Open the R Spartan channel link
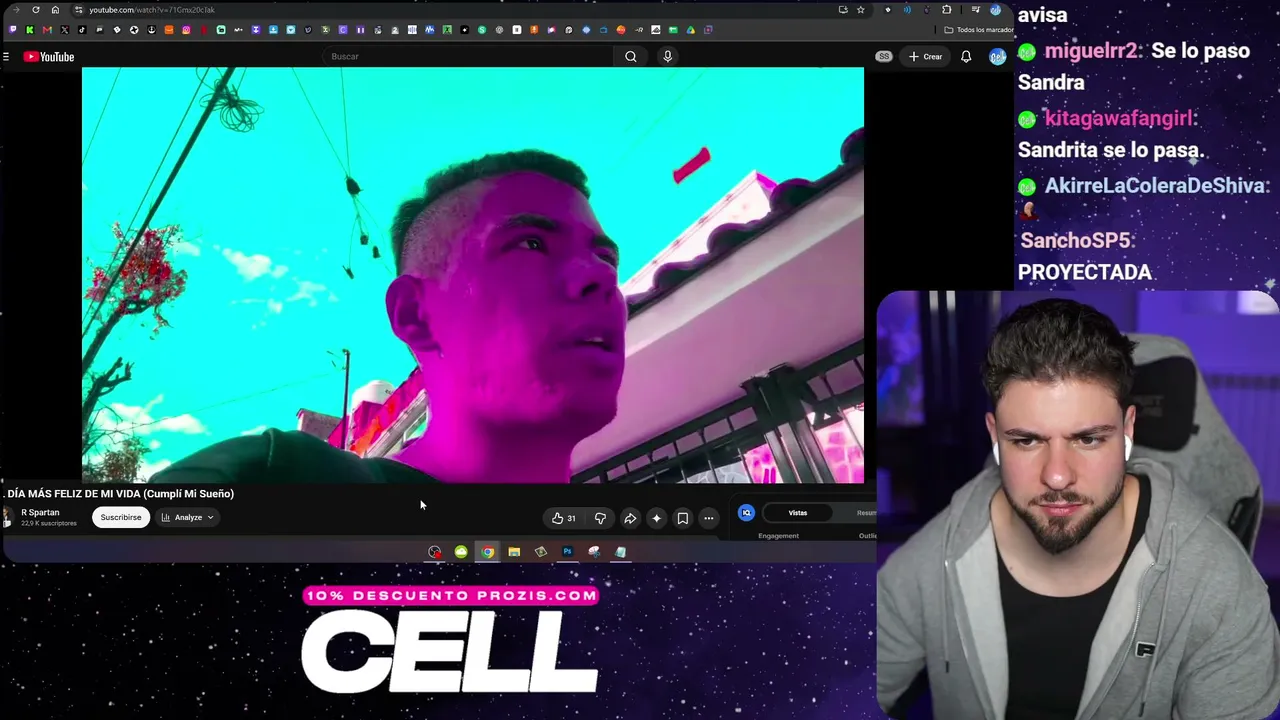 (40, 513)
